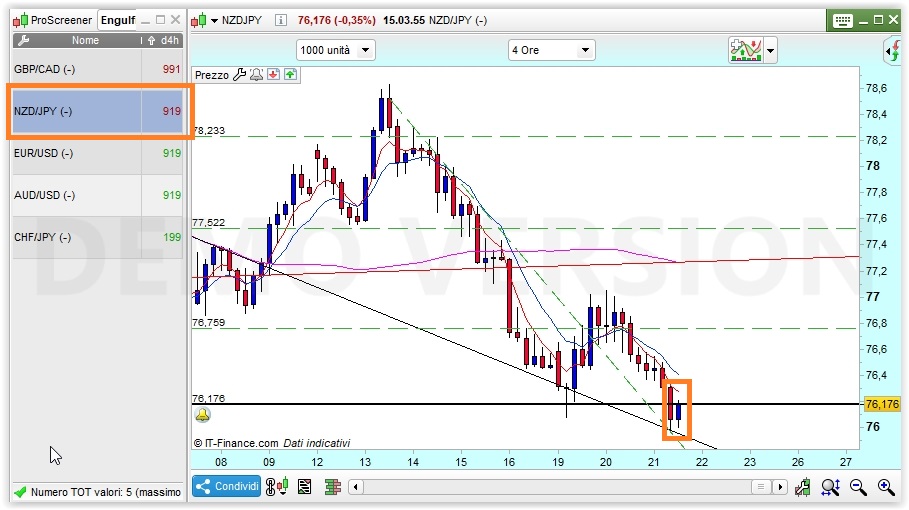This screenshot has width=909, height=510.
Task: Click the 78,233 level label
Action: tap(209, 131)
